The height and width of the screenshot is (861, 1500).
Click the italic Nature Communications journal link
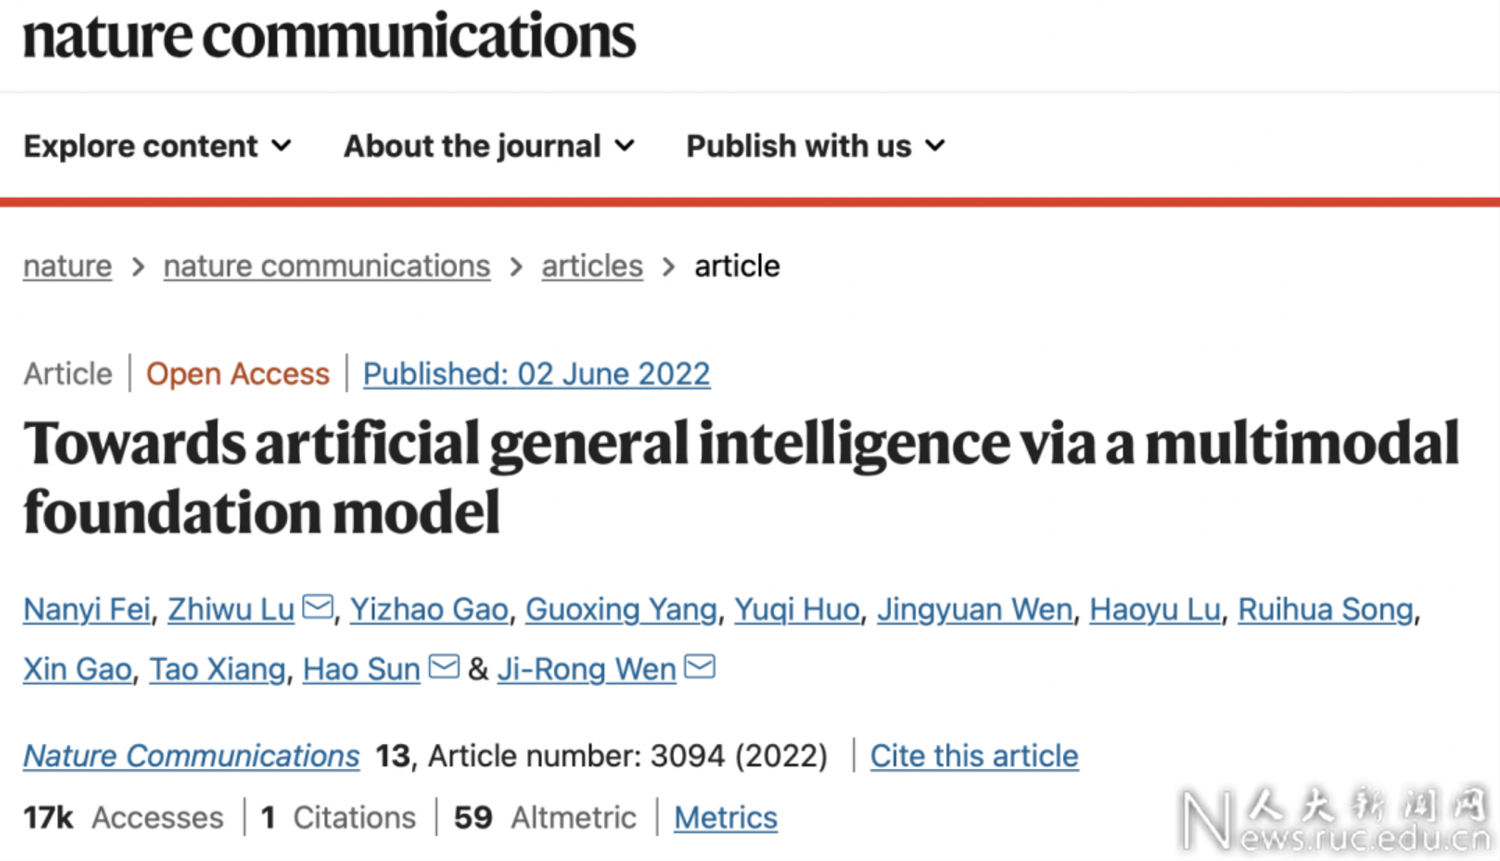[x=192, y=756]
